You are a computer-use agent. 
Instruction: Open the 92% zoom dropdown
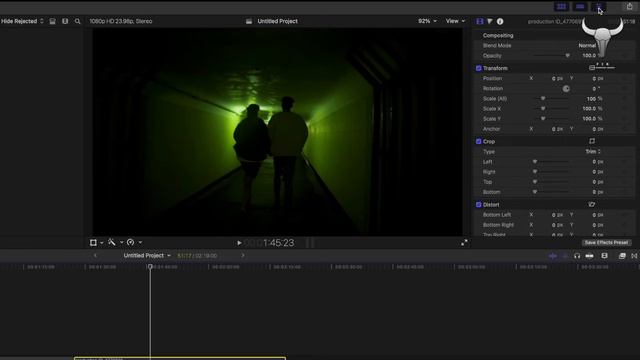pyautogui.click(x=427, y=21)
